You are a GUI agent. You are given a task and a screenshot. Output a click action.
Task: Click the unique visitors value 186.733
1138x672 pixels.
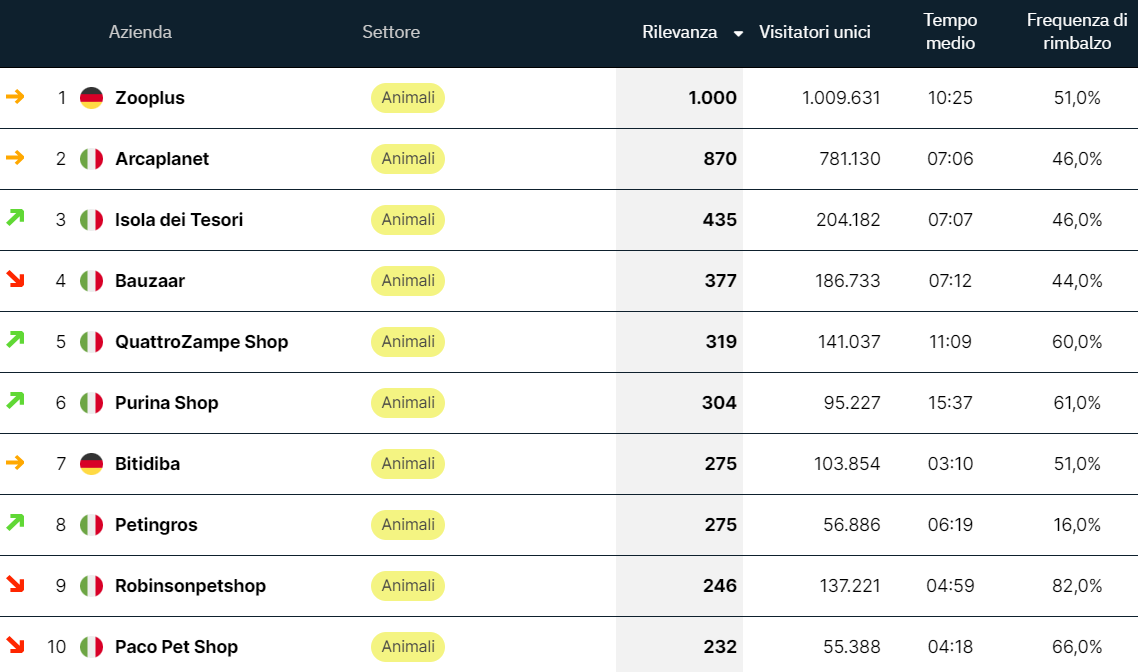(848, 281)
